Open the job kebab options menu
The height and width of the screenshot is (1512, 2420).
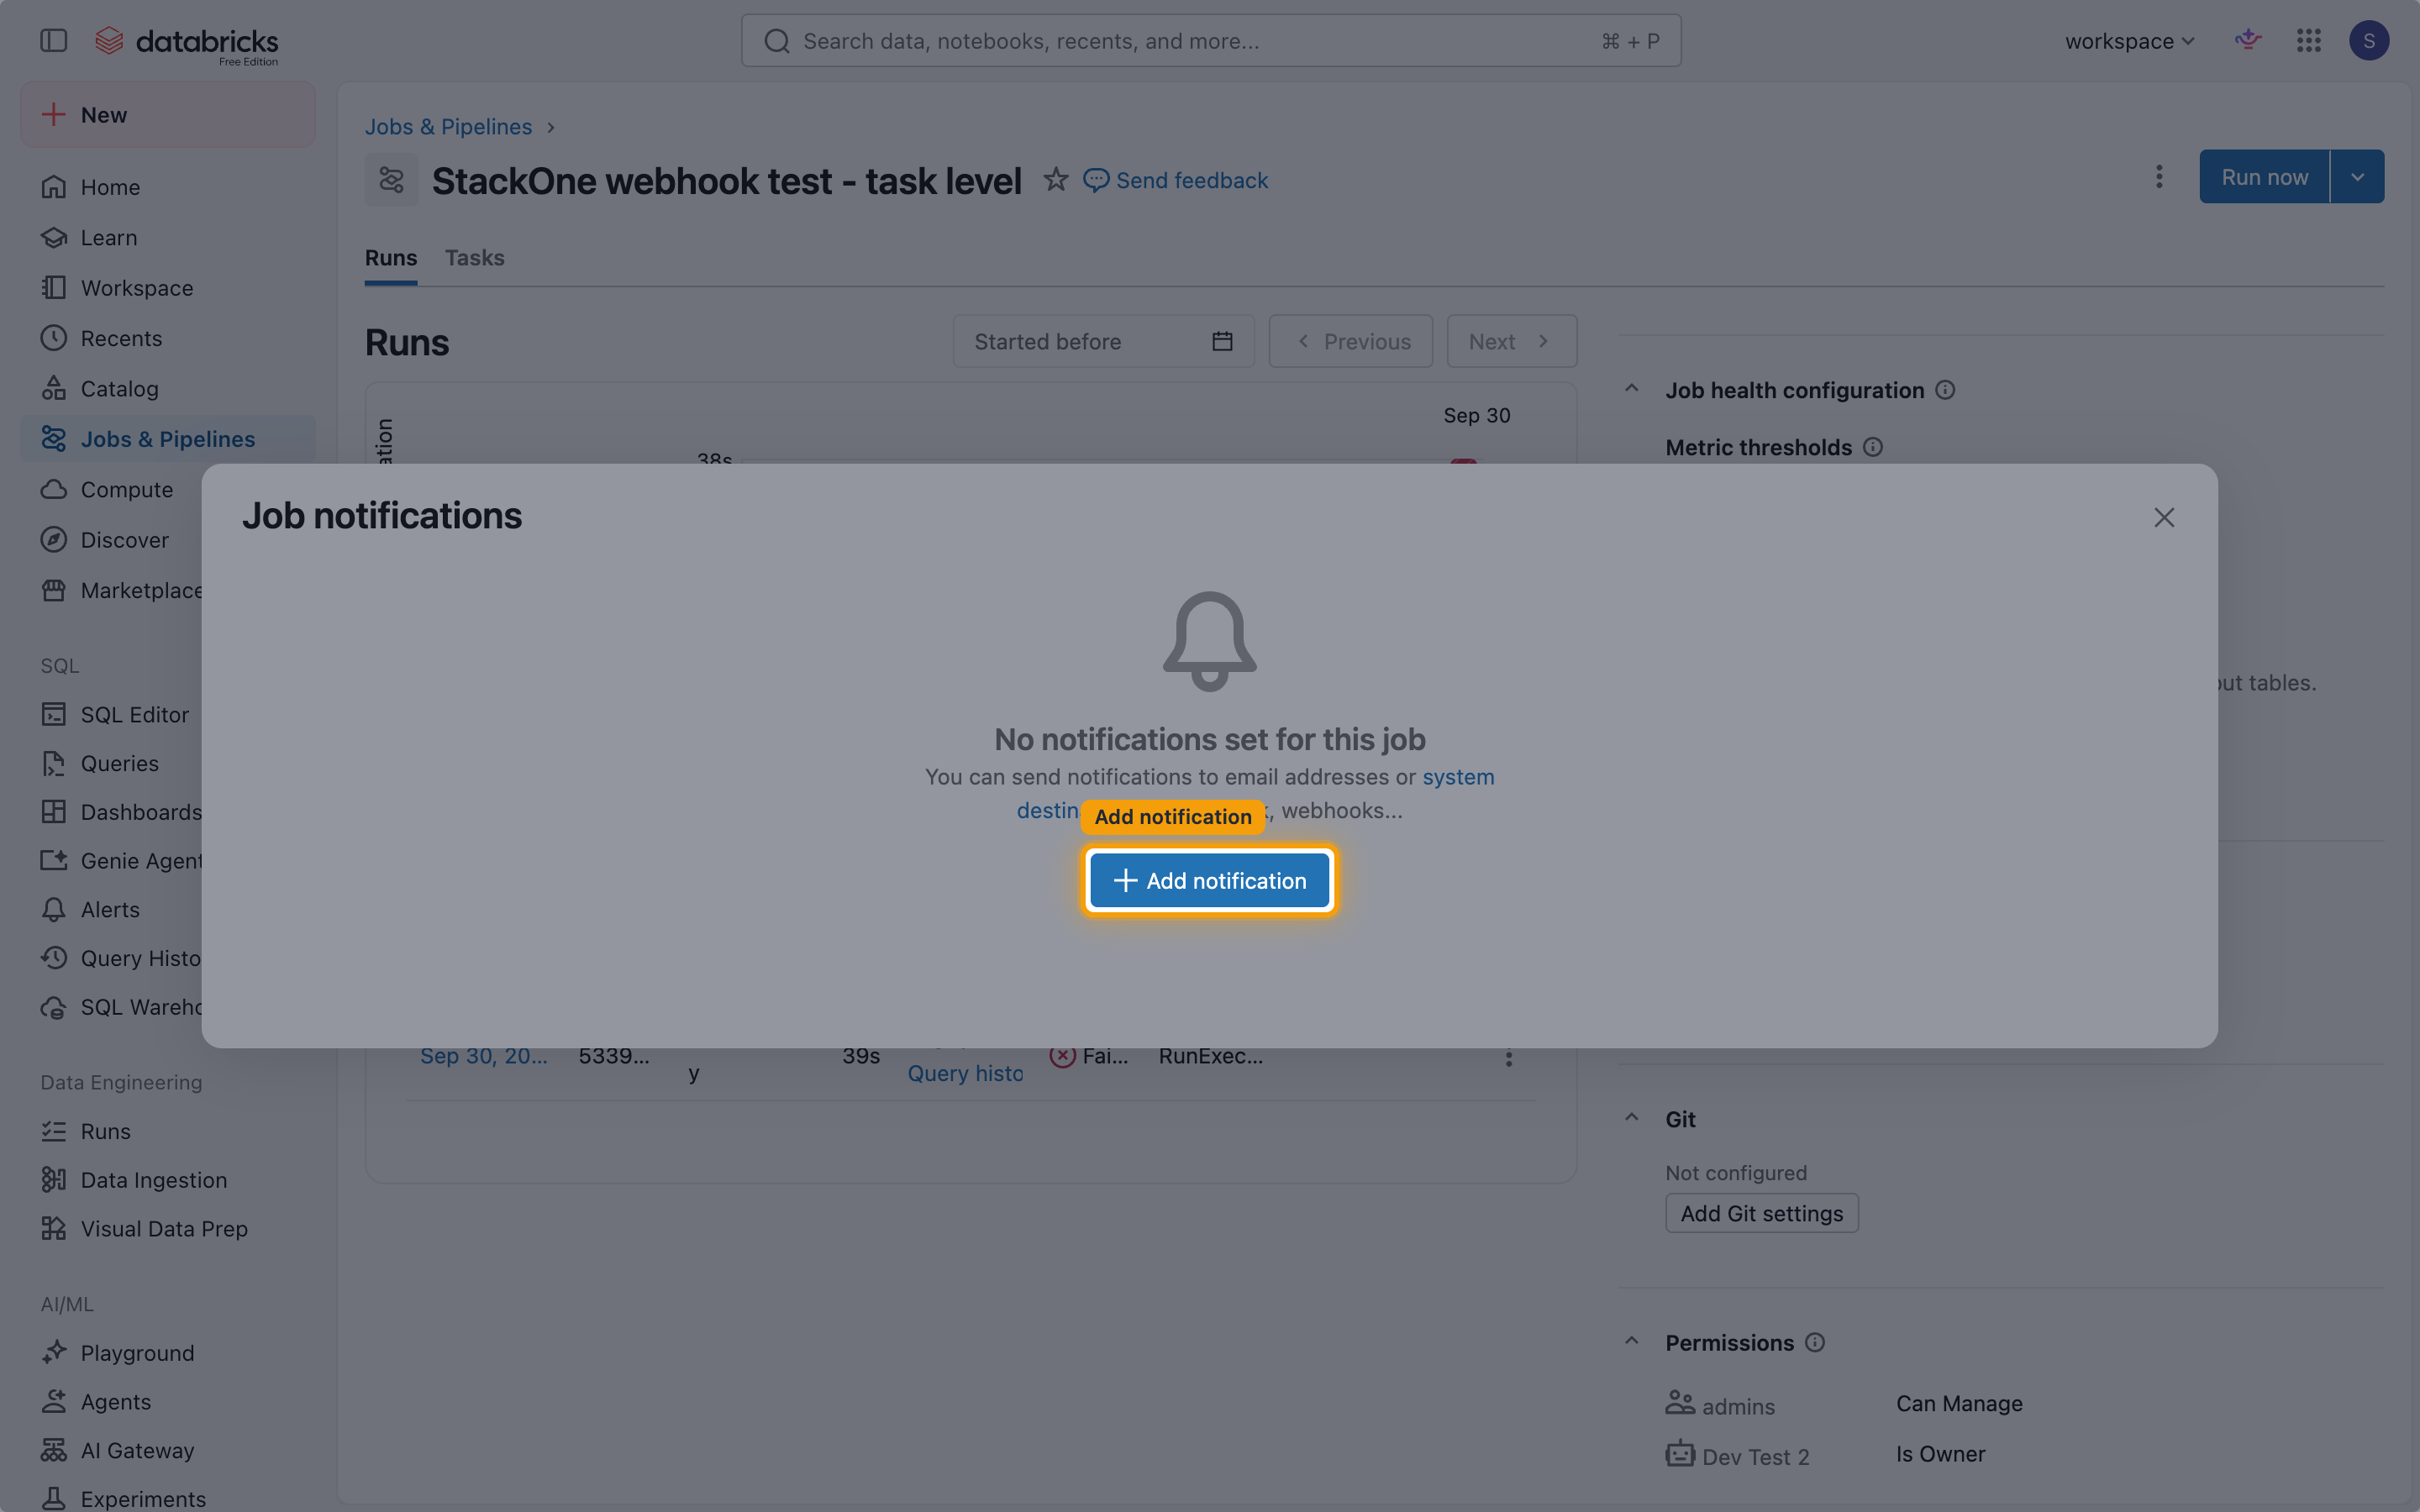2159,177
